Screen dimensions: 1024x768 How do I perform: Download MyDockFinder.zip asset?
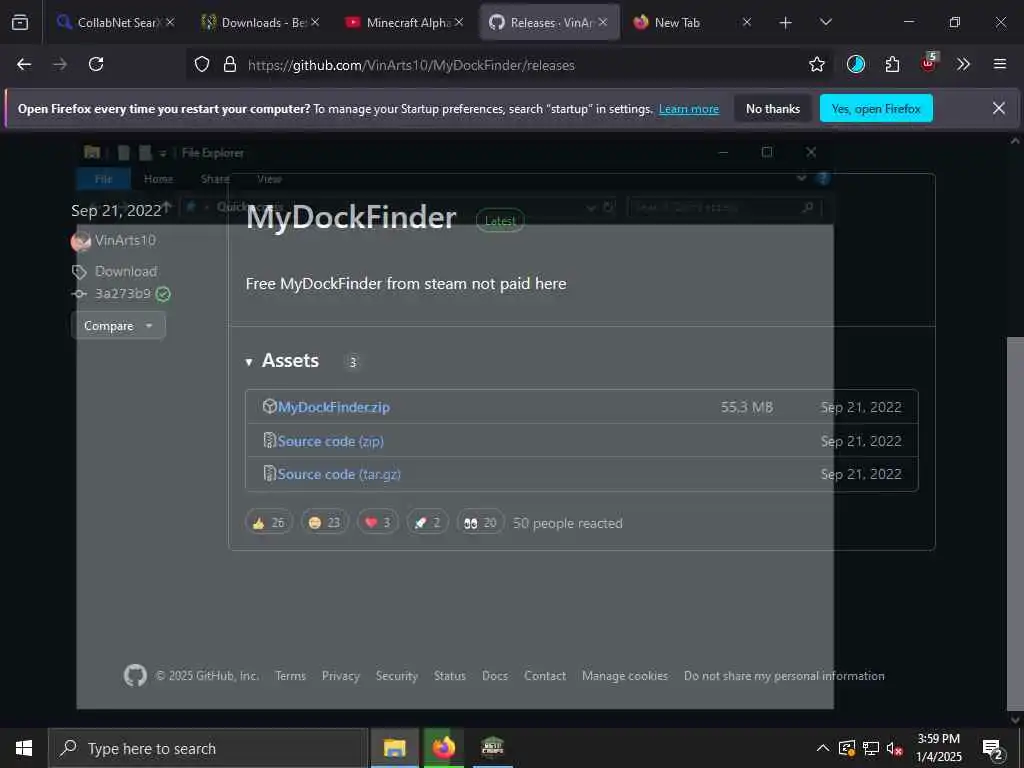point(334,407)
